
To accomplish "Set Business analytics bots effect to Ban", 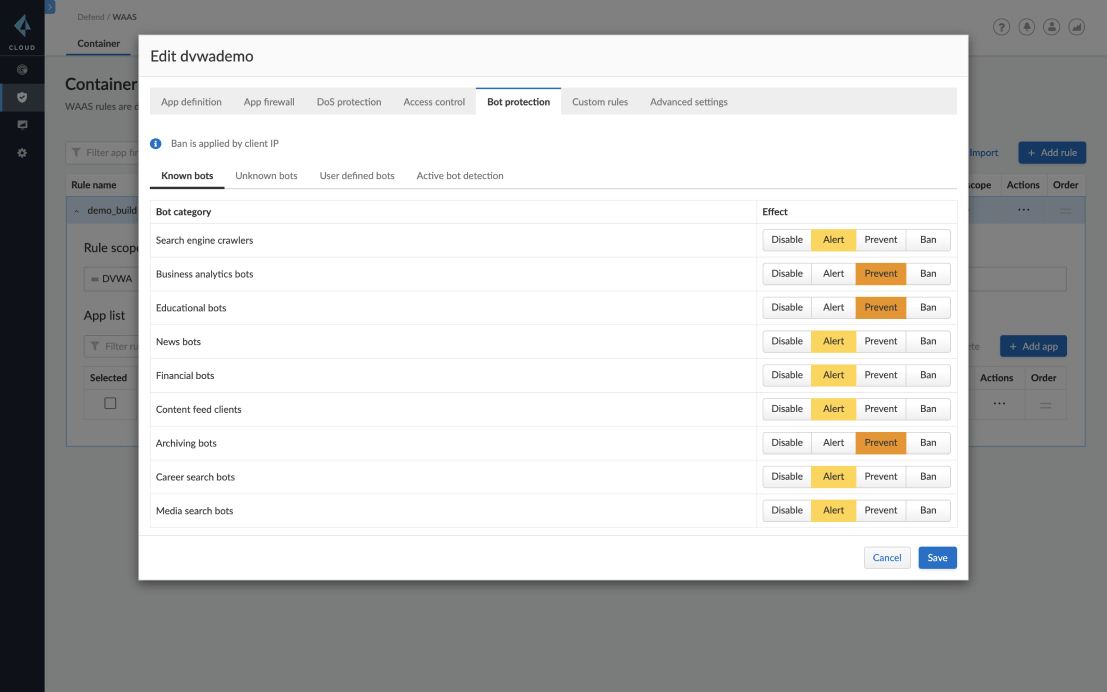I will pos(928,274).
